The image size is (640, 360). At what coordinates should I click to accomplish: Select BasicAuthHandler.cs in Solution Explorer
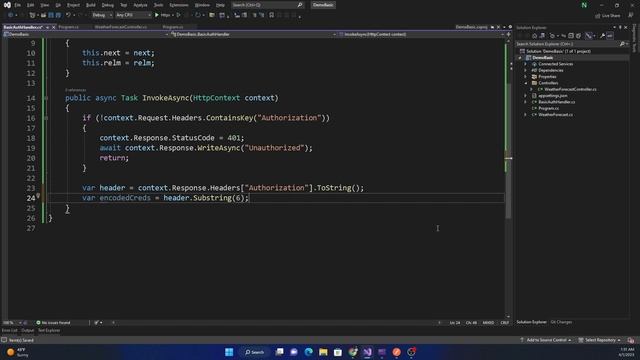click(x=556, y=102)
